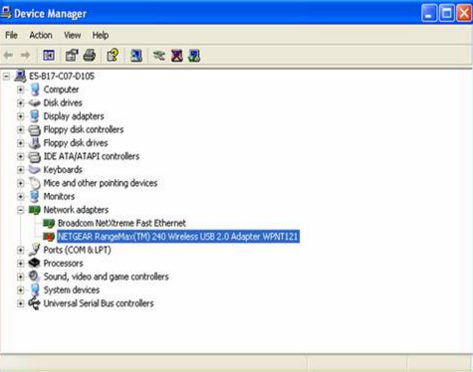This screenshot has height=372, width=473.
Task: Expand the Display adapters node
Action: tap(20, 116)
